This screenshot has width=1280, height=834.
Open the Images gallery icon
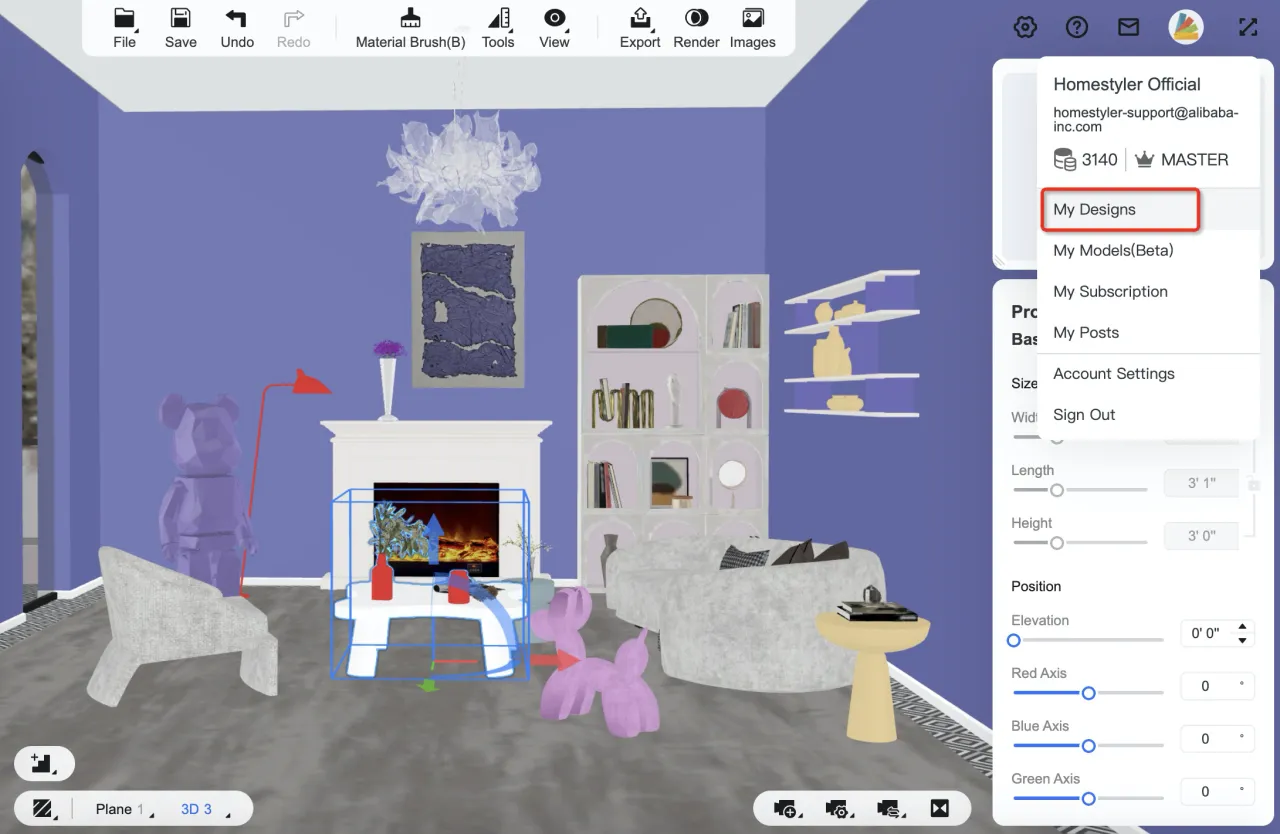coord(752,27)
